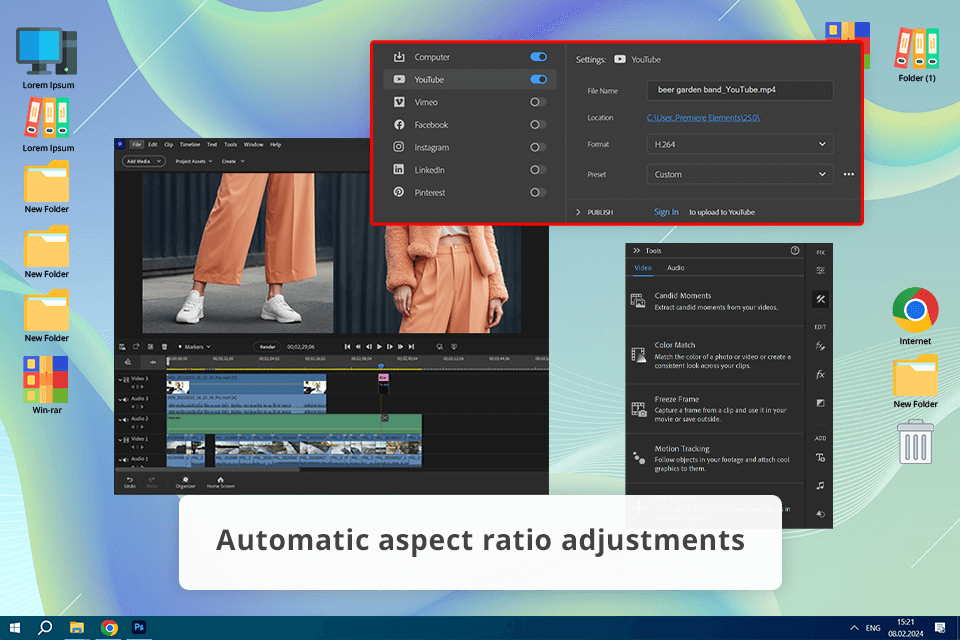Click the Windows Start button
This screenshot has height=640, width=960.
(x=15, y=627)
